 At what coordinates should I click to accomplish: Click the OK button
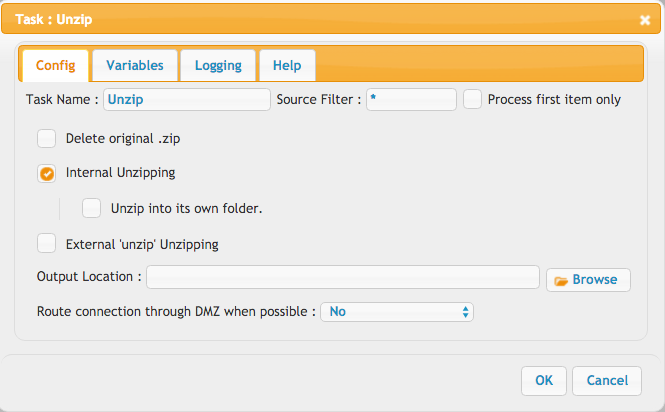[544, 381]
